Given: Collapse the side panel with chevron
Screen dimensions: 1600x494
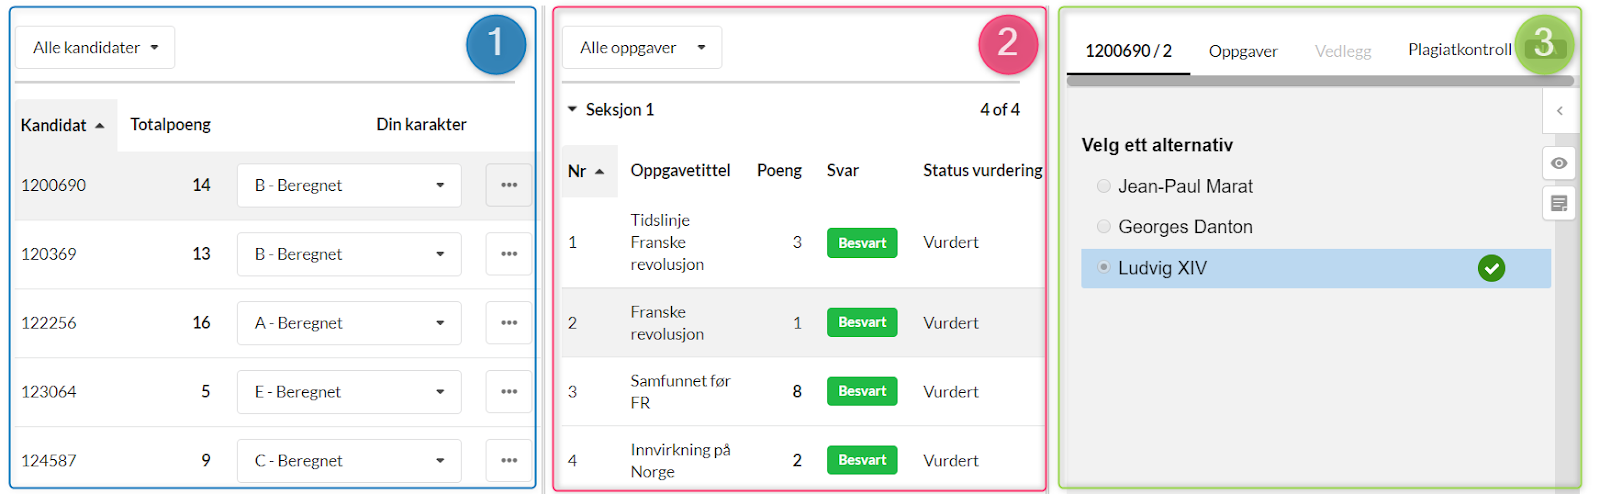Looking at the screenshot, I should click(1559, 111).
